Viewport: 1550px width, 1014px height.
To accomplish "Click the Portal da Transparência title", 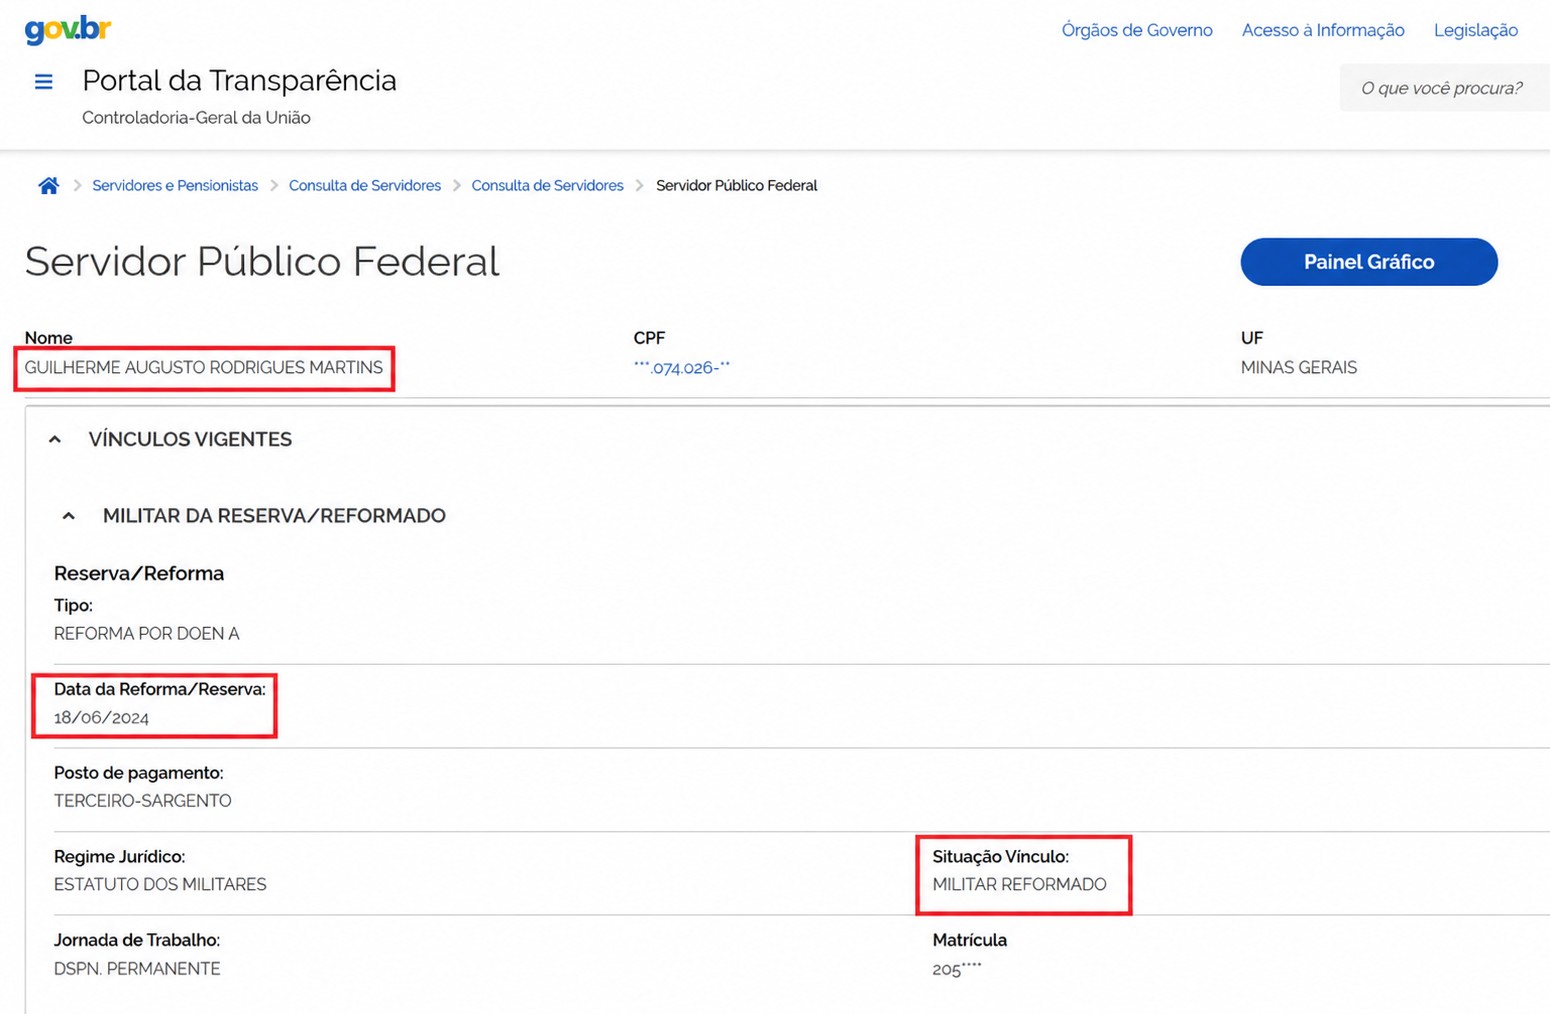I will [239, 80].
